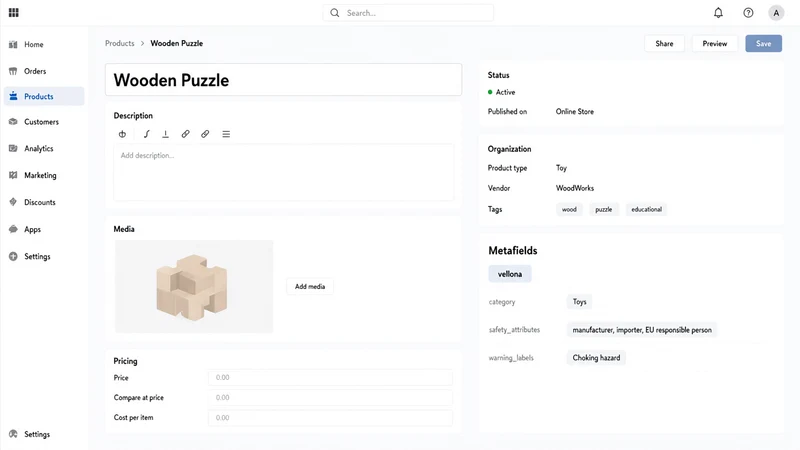
Task: Open the apps grid menu icon
Action: tap(14, 13)
